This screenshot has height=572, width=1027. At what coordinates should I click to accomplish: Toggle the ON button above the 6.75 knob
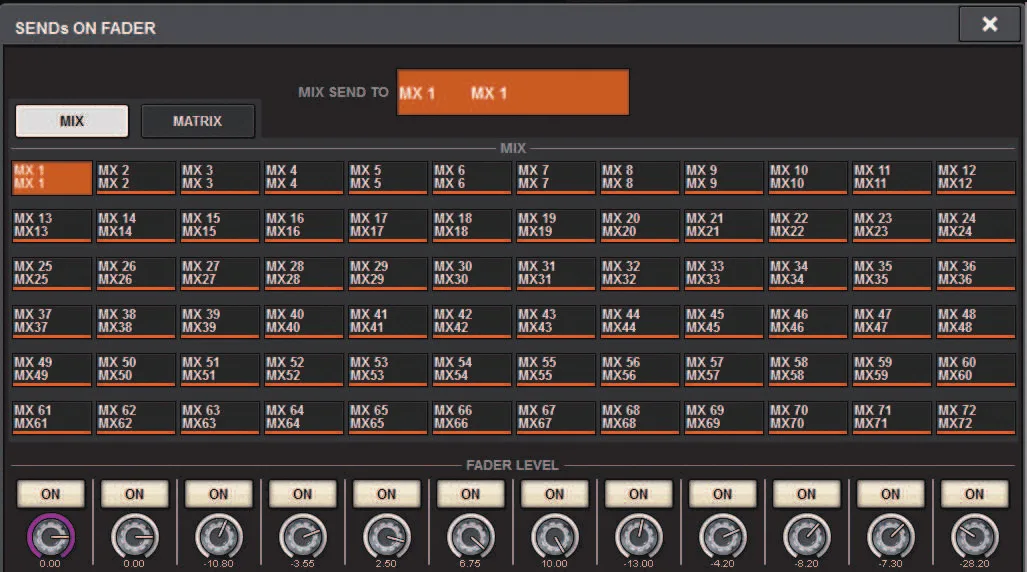470,494
